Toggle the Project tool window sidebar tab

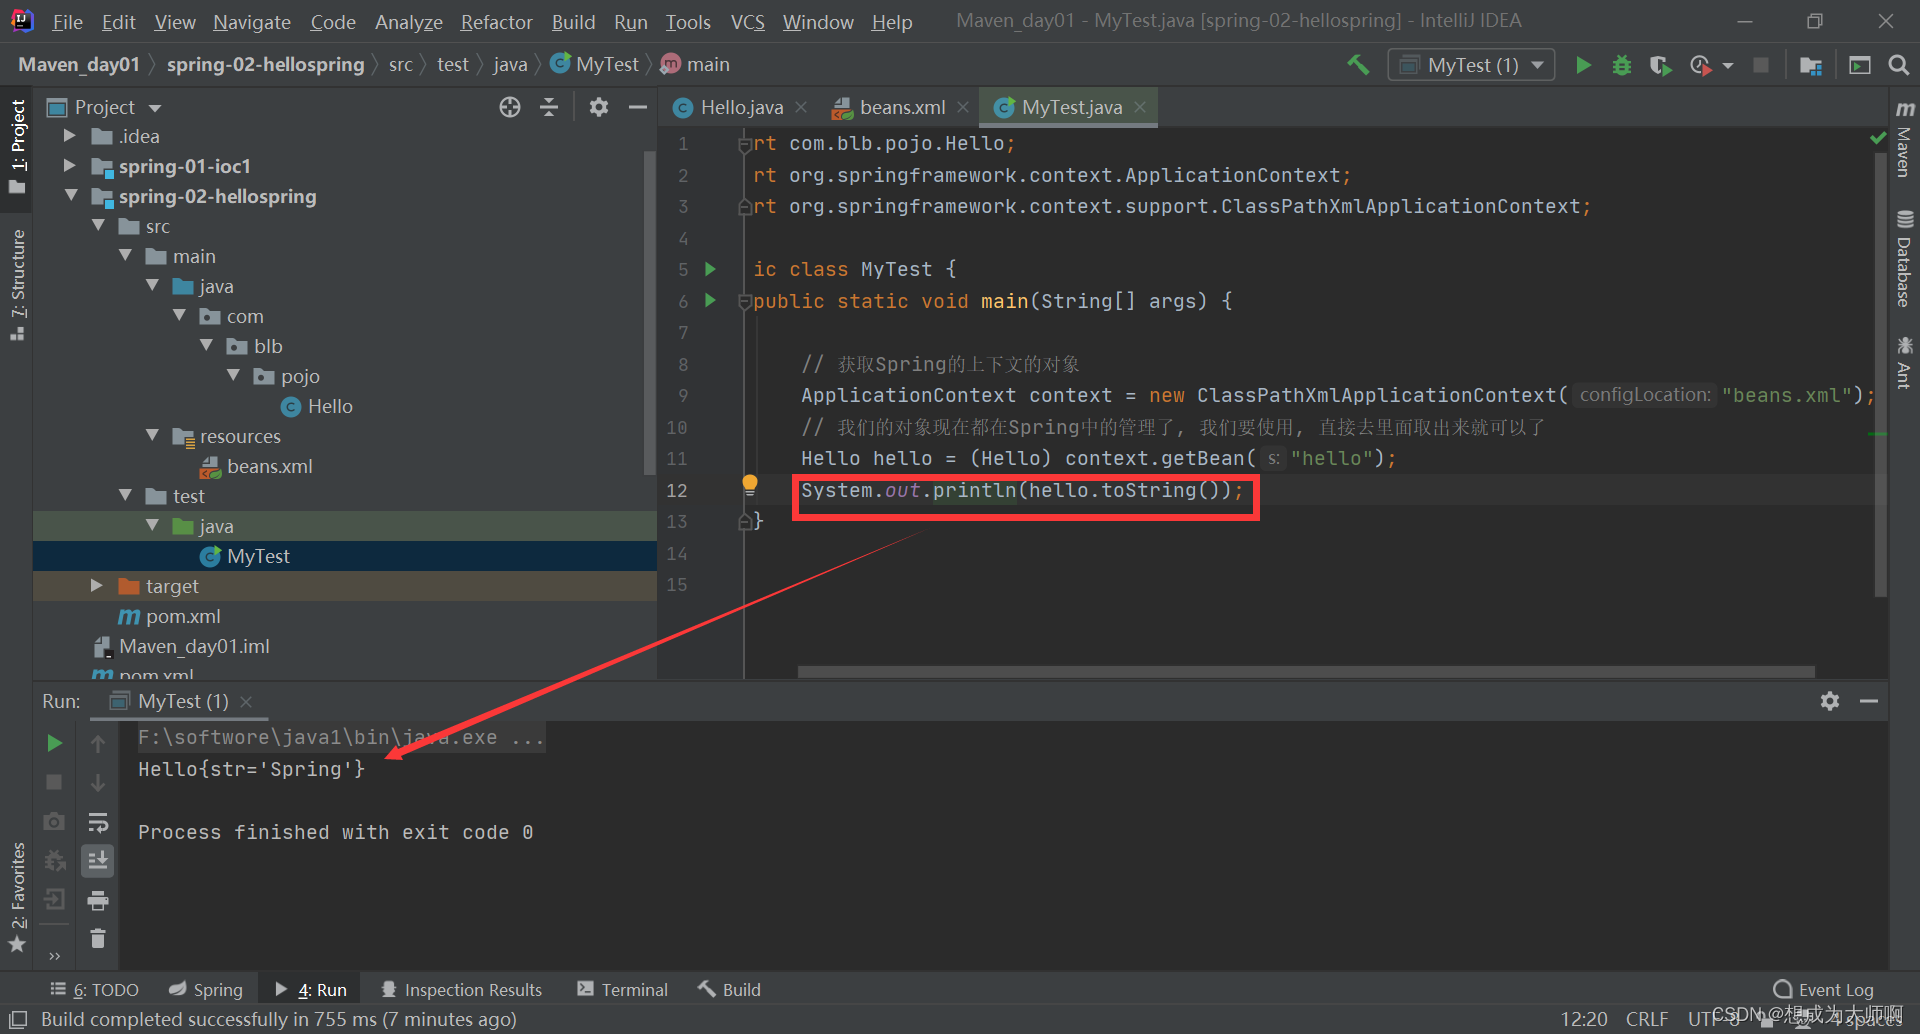click(x=17, y=147)
